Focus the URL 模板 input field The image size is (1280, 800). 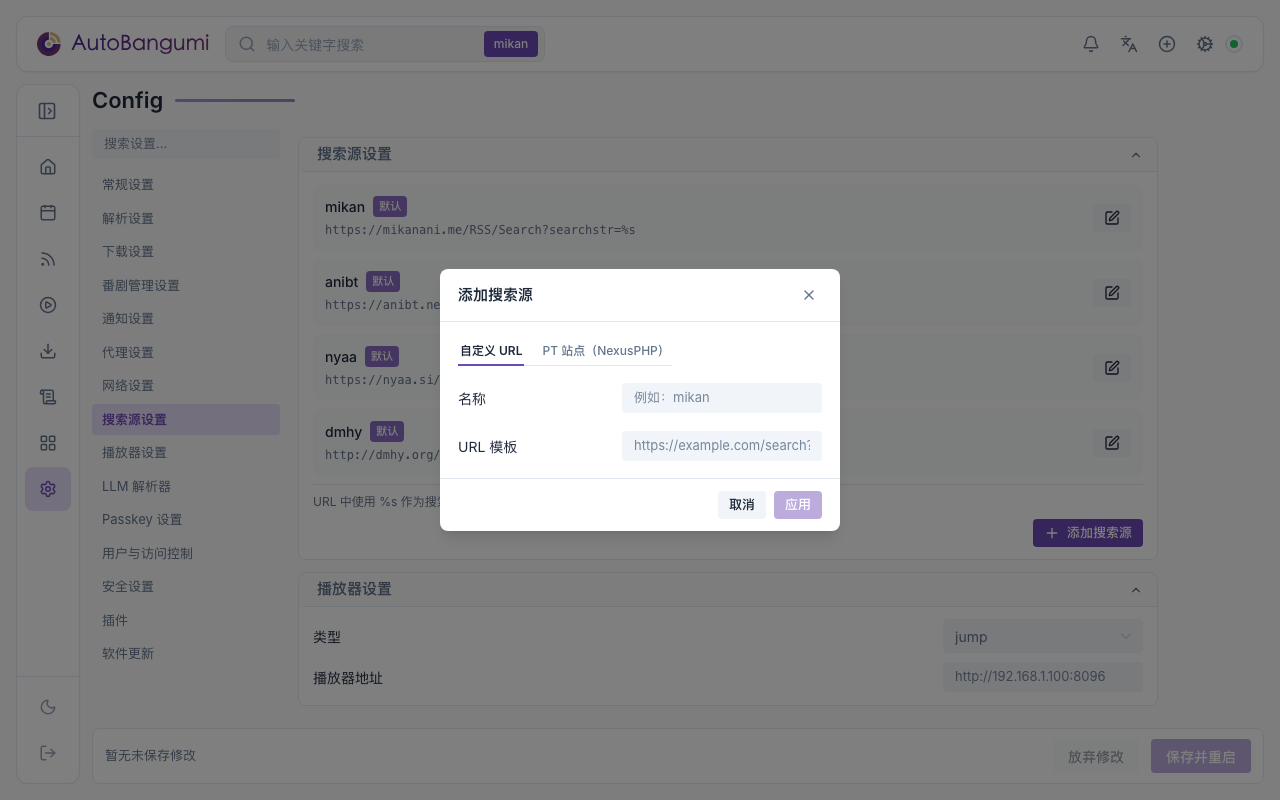pos(722,446)
